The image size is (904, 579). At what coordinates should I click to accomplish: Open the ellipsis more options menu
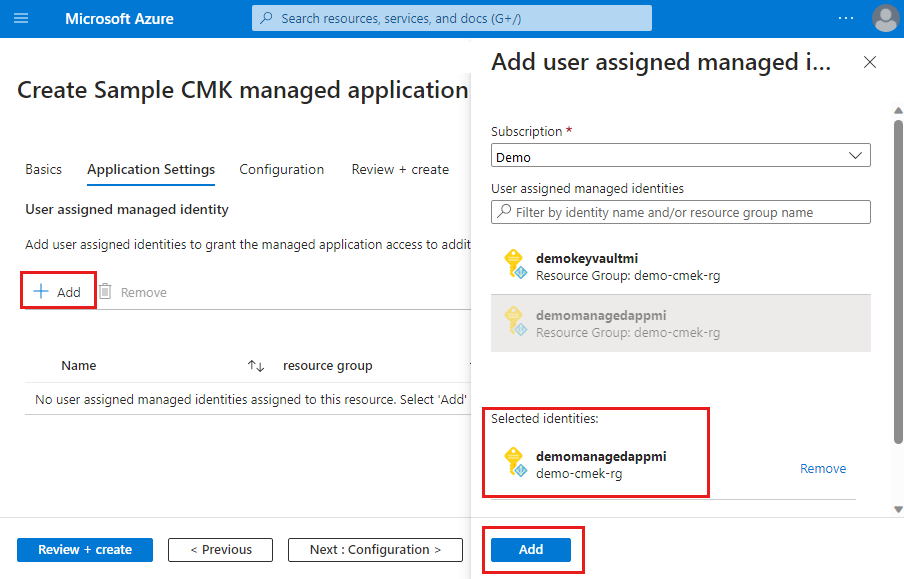pyautogui.click(x=845, y=17)
